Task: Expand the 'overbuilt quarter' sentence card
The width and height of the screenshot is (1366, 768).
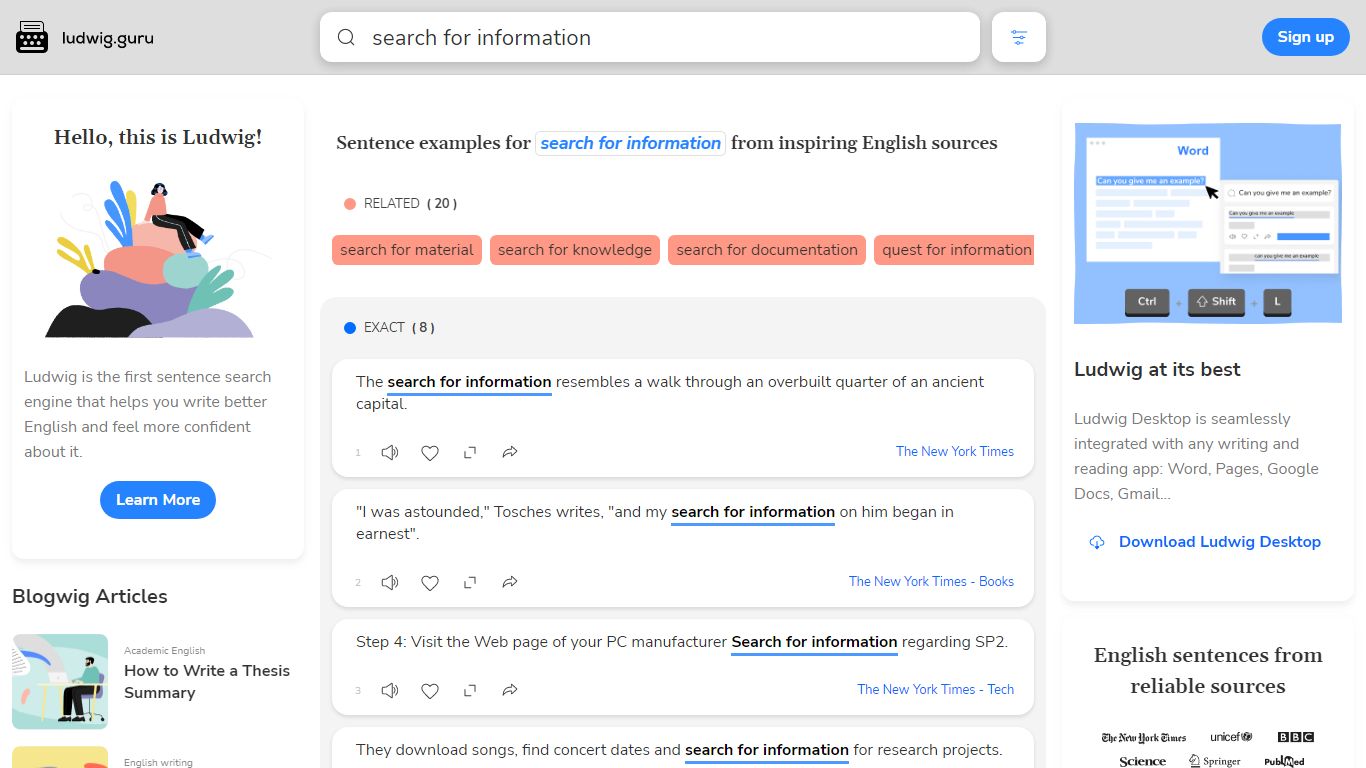Action: 470,453
